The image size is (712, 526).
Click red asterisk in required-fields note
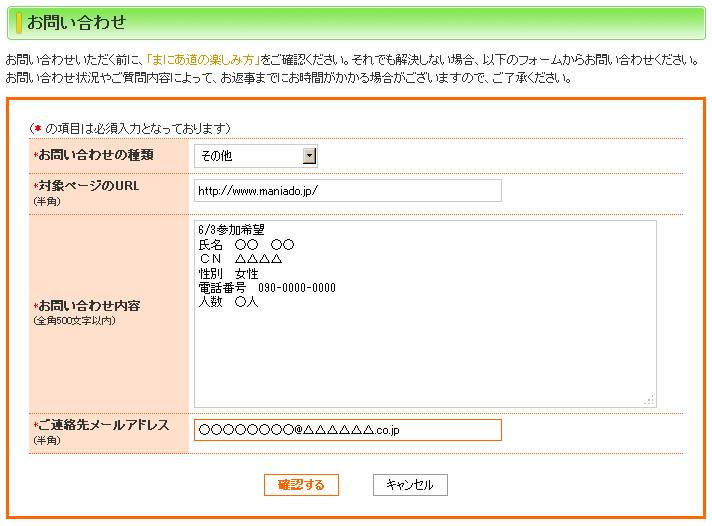[36, 128]
